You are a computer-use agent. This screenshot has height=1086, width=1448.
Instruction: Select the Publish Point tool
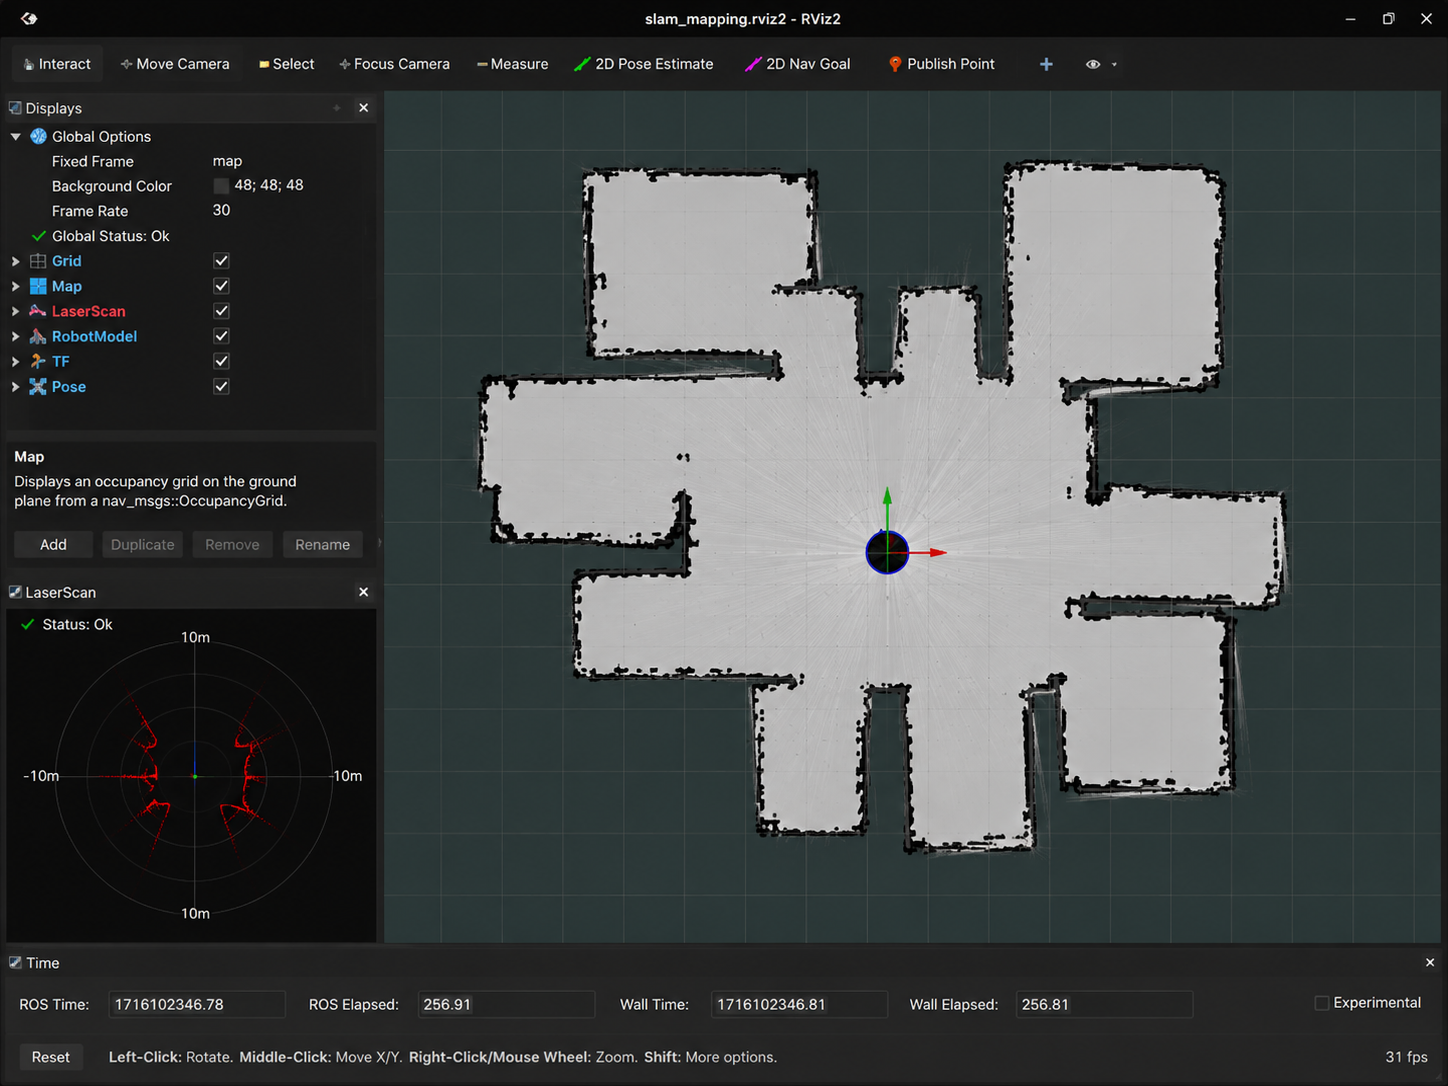[941, 64]
